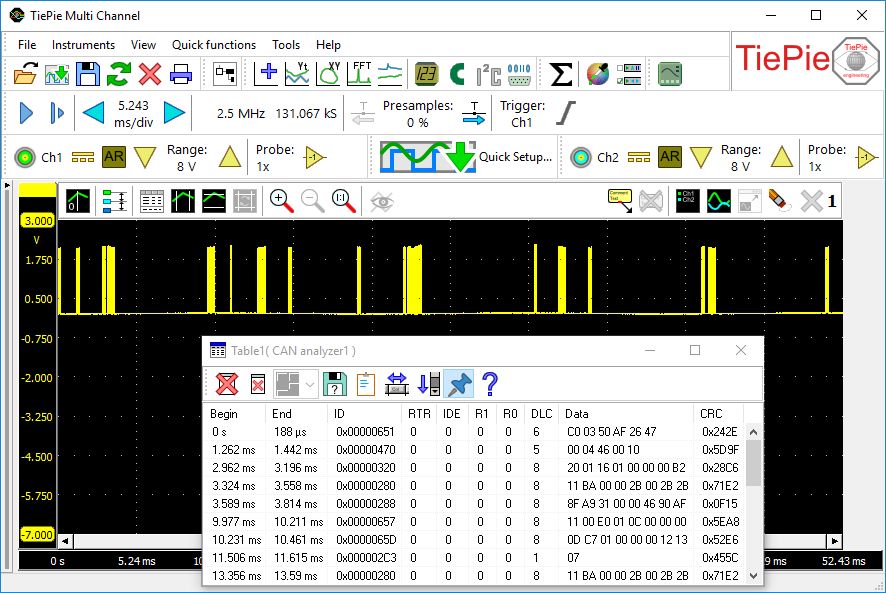Increase Ch2 range with up triangle
The image size is (886, 593).
coord(781,157)
